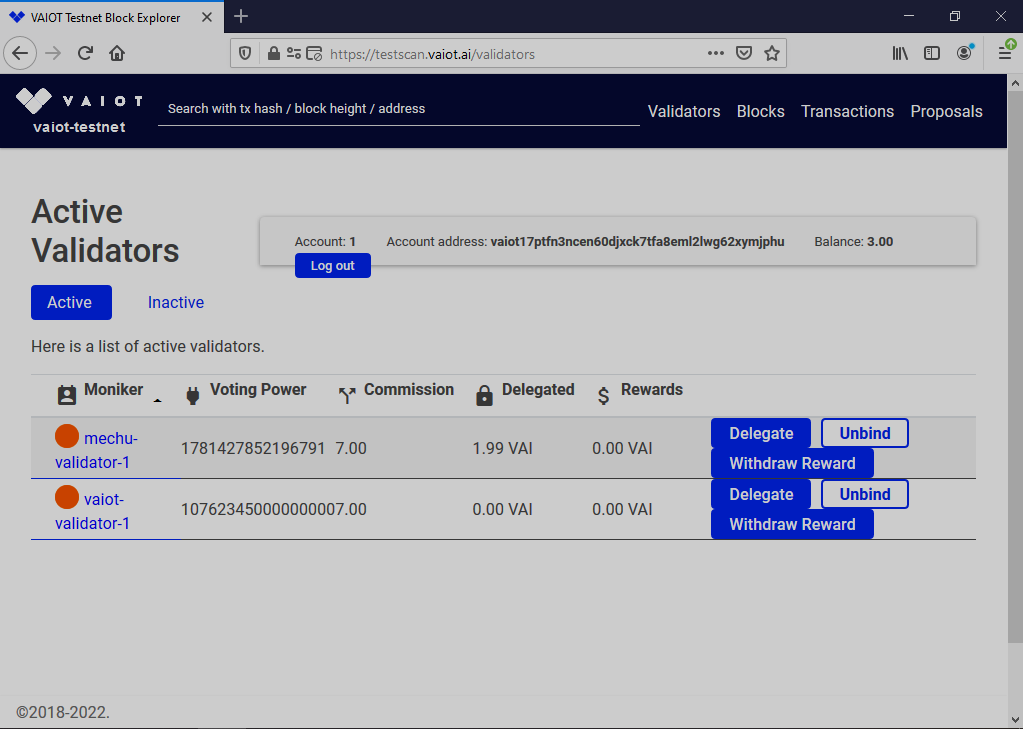Click the orange avatar of vaiot-validator-1

[67, 497]
